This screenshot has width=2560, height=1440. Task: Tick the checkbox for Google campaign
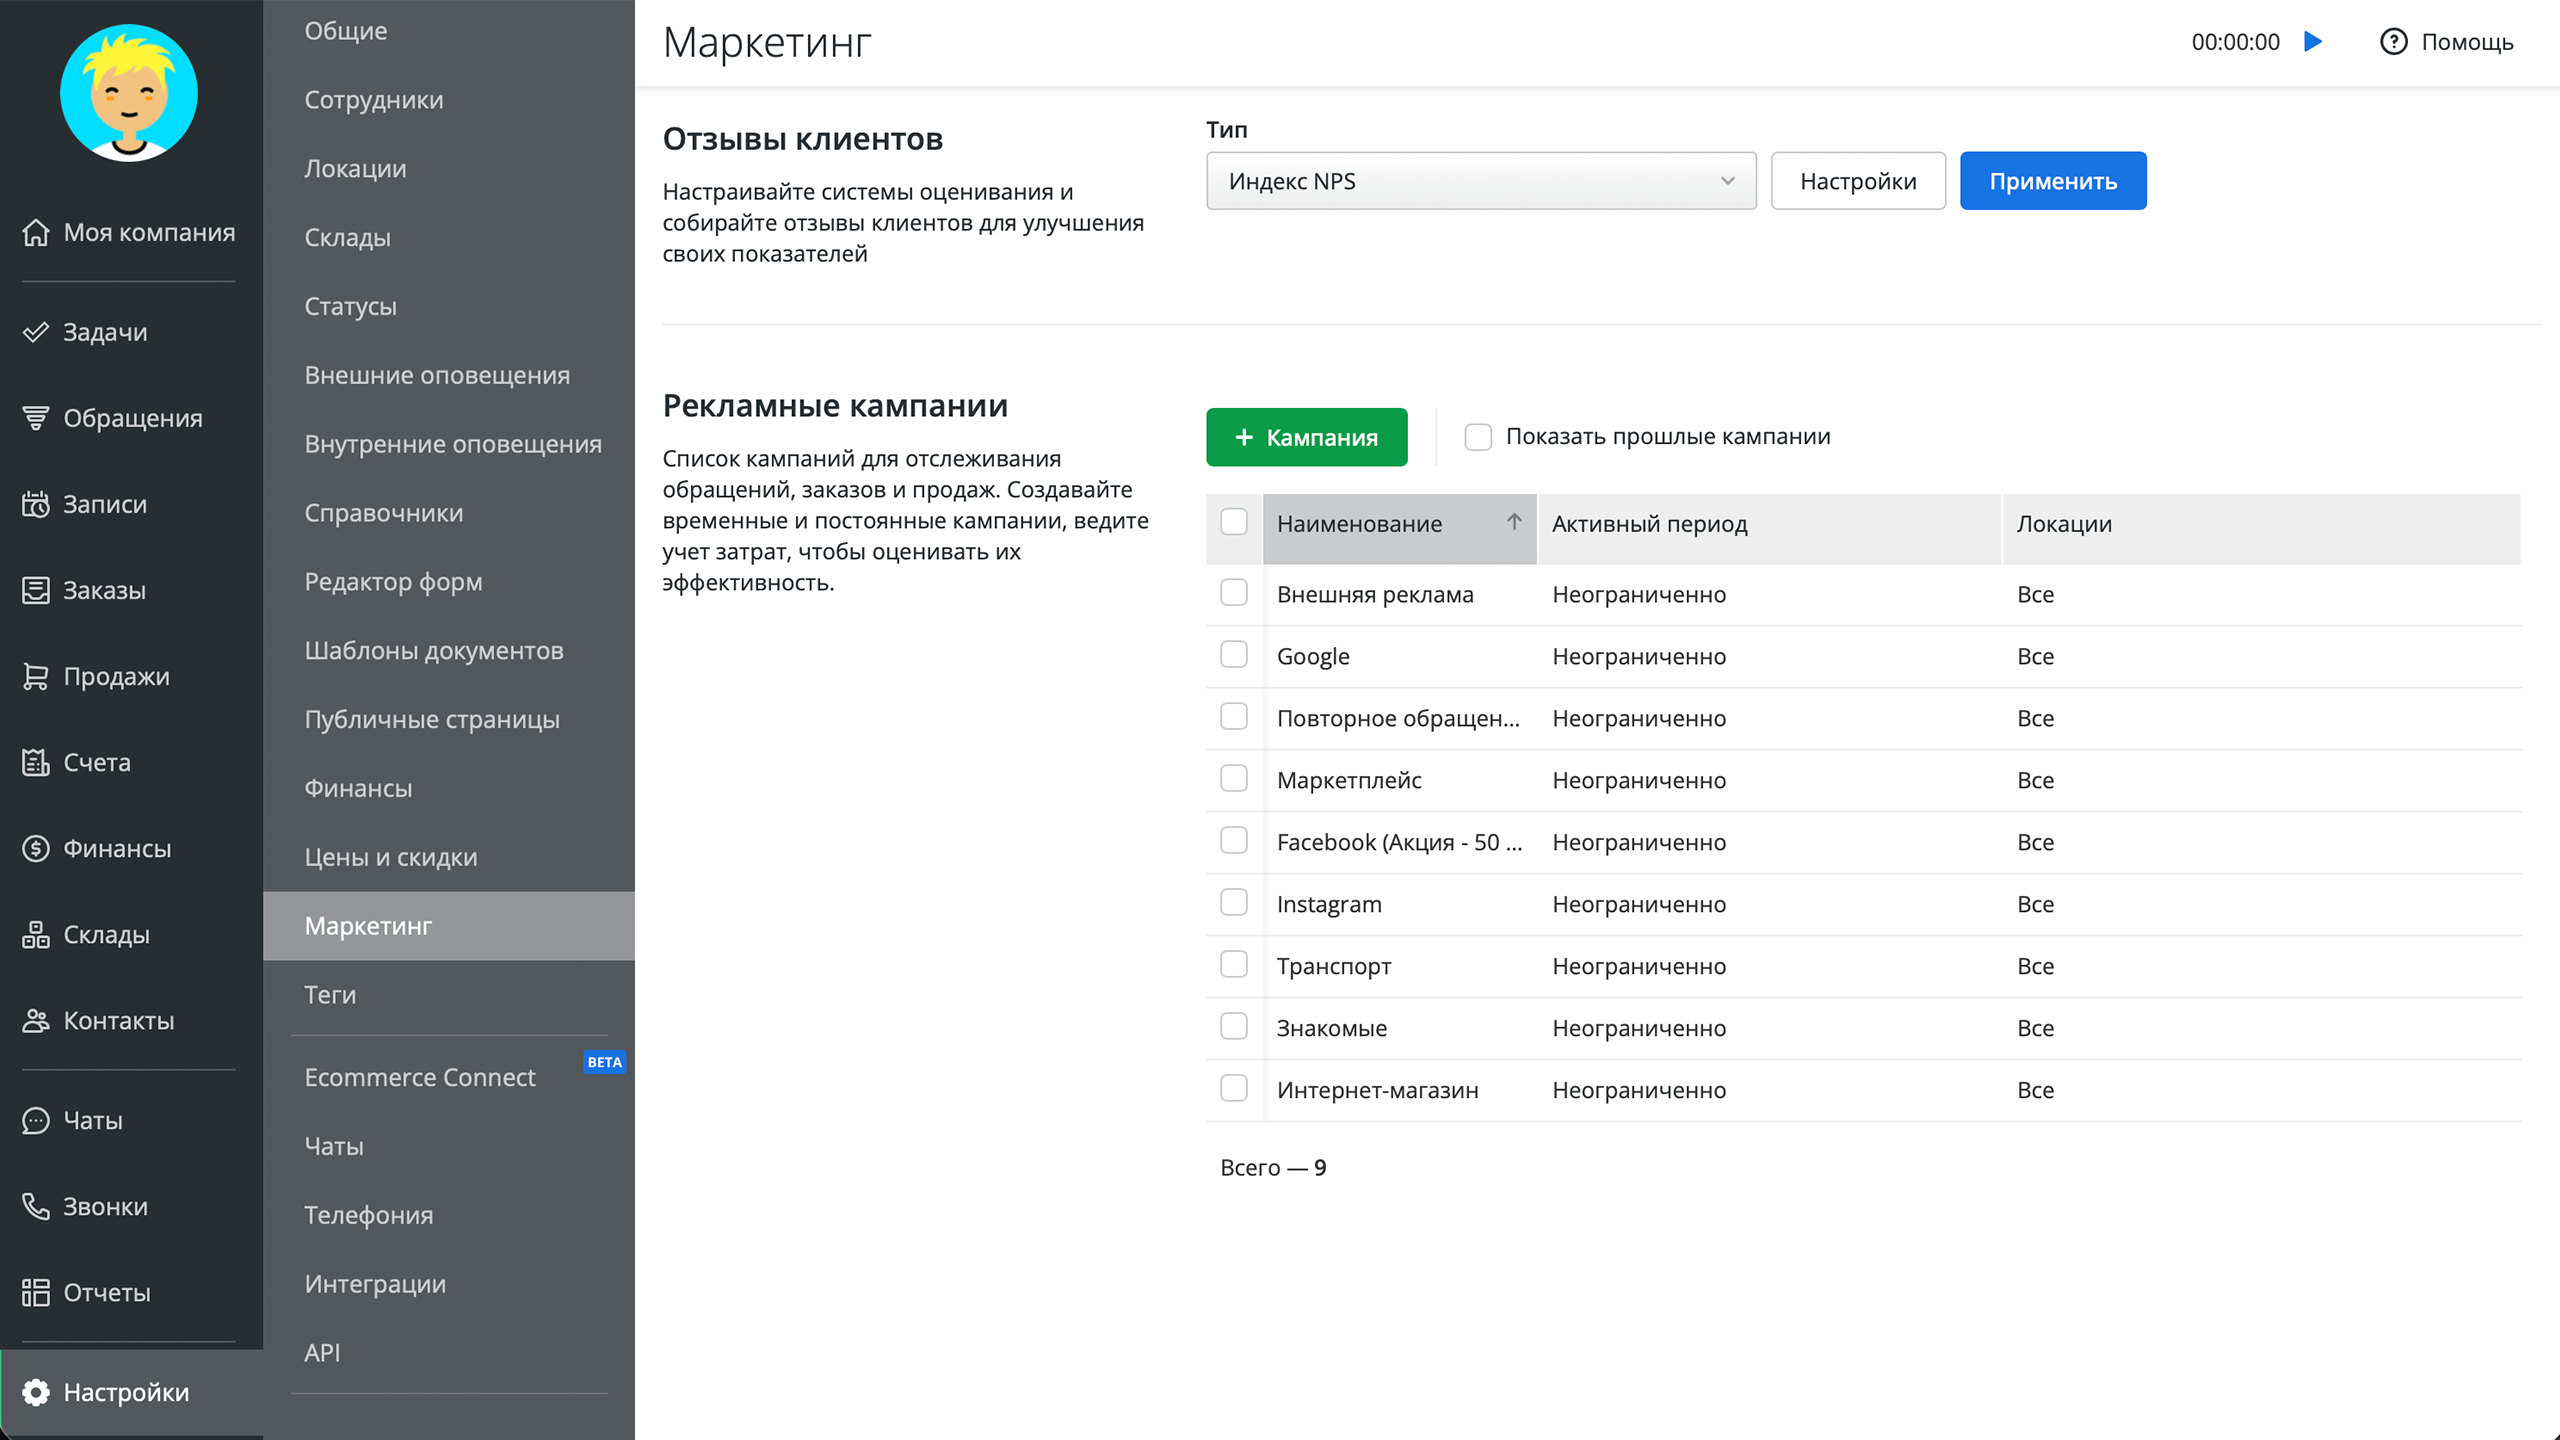(1234, 655)
